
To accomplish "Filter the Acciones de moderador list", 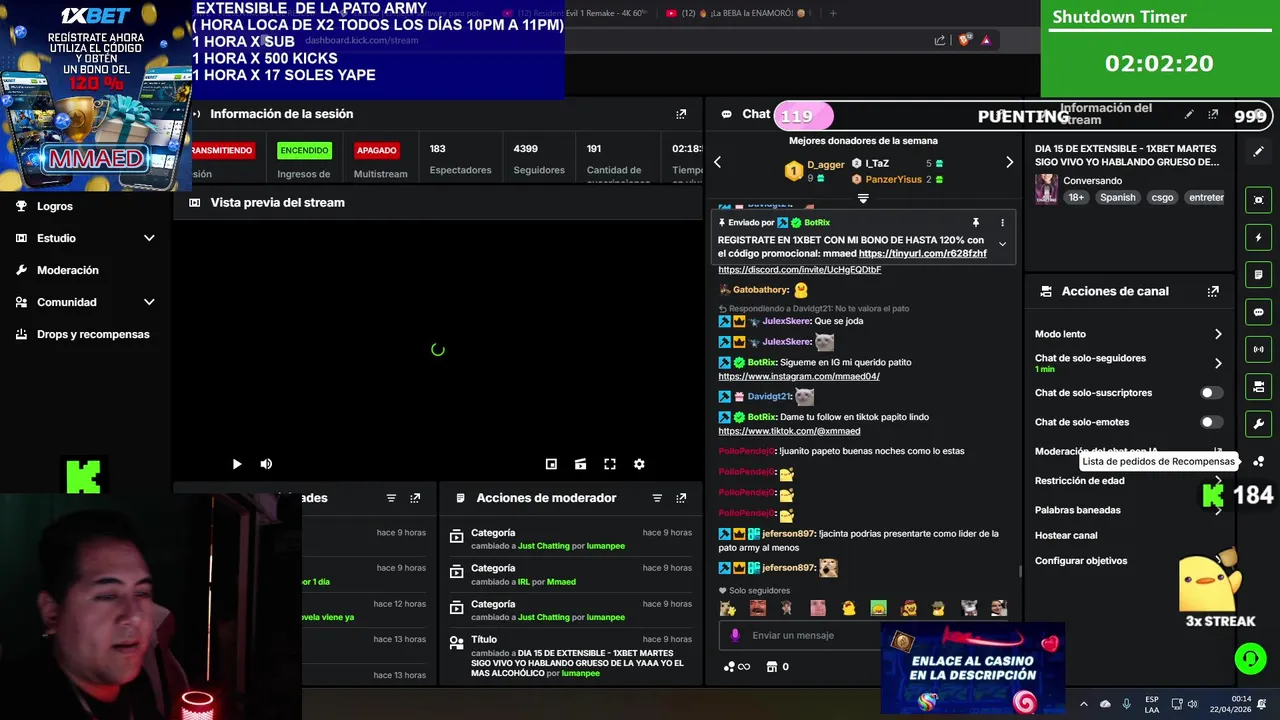I will coord(657,498).
